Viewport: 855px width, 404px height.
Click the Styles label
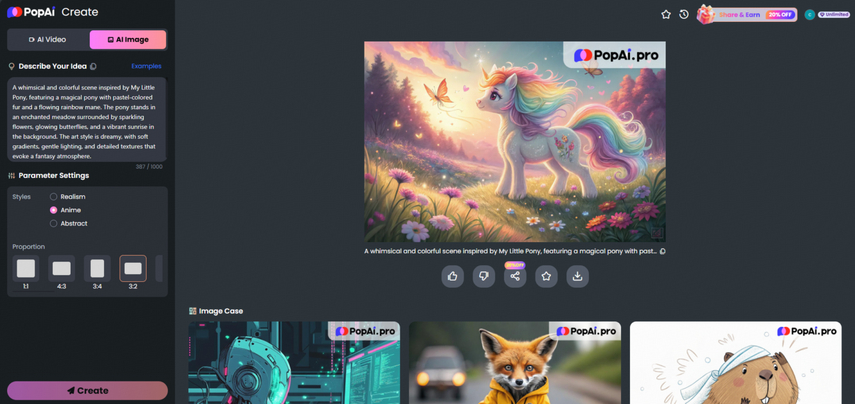tap(21, 196)
